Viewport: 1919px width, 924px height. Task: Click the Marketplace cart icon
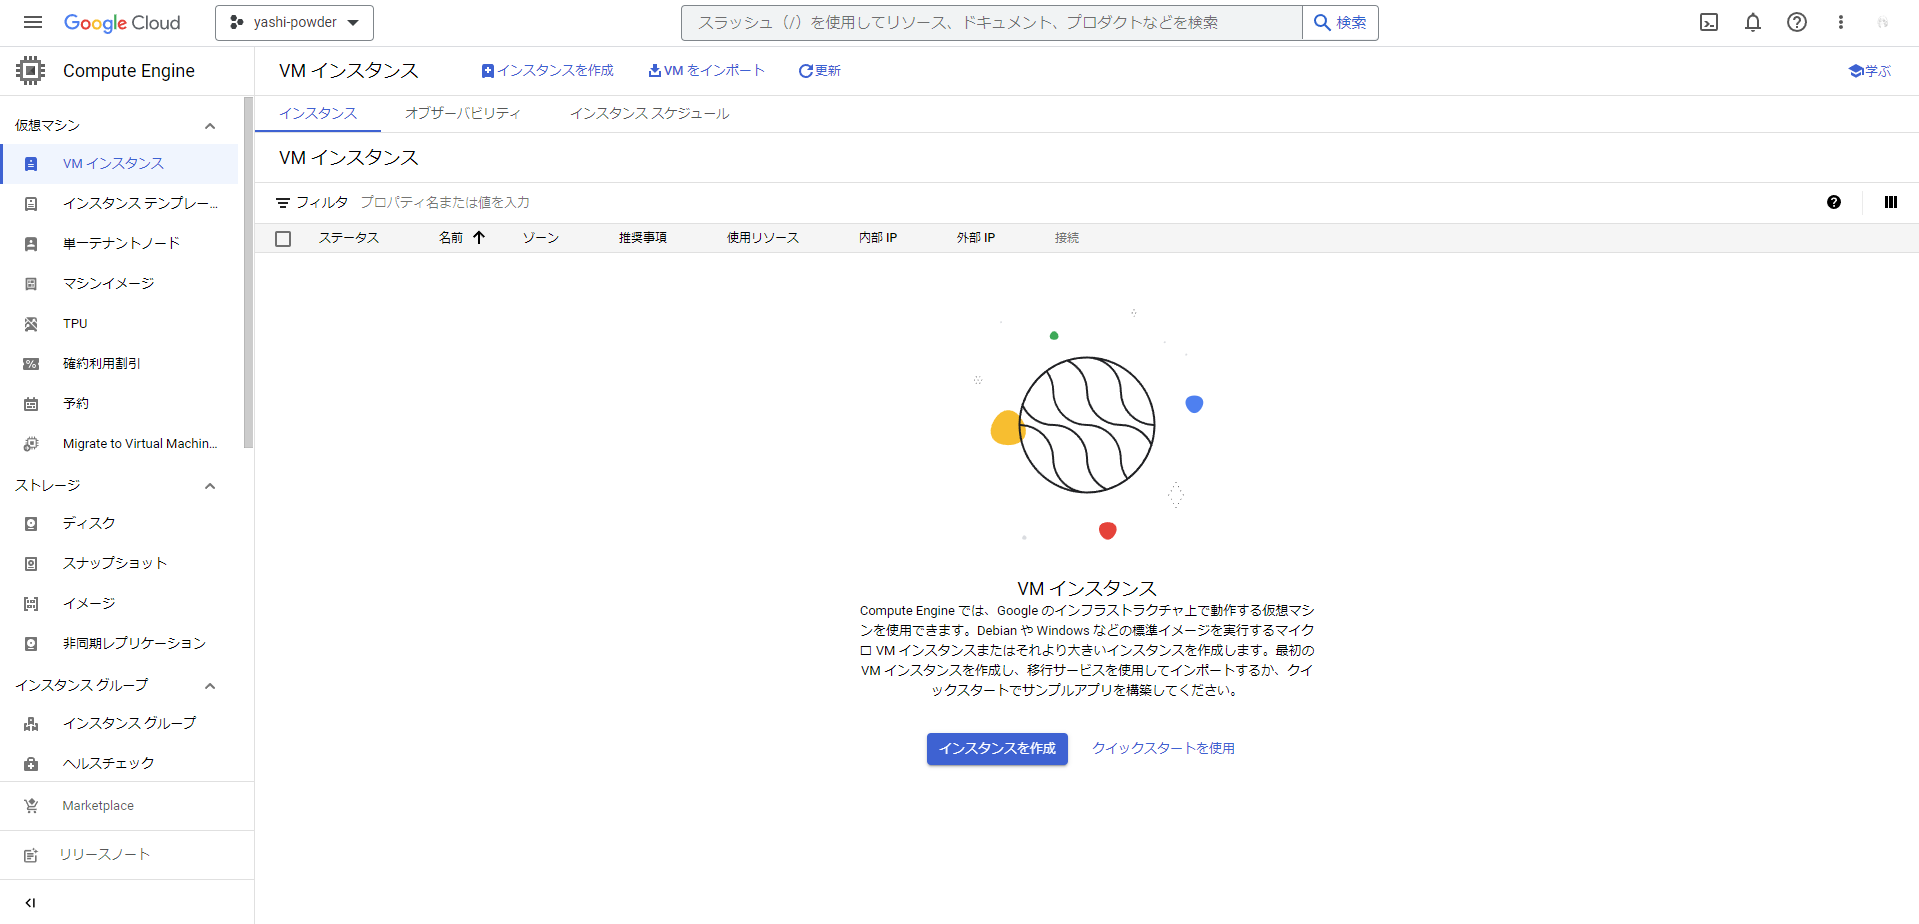coord(31,806)
